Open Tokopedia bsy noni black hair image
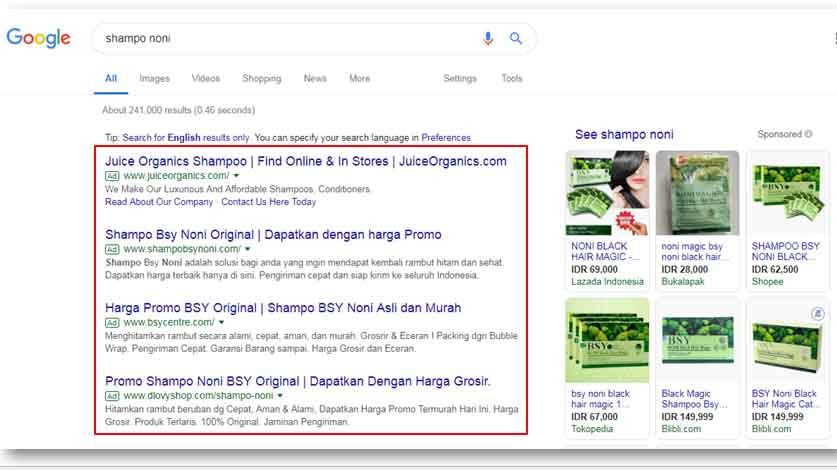This screenshot has width=837, height=470. click(607, 340)
